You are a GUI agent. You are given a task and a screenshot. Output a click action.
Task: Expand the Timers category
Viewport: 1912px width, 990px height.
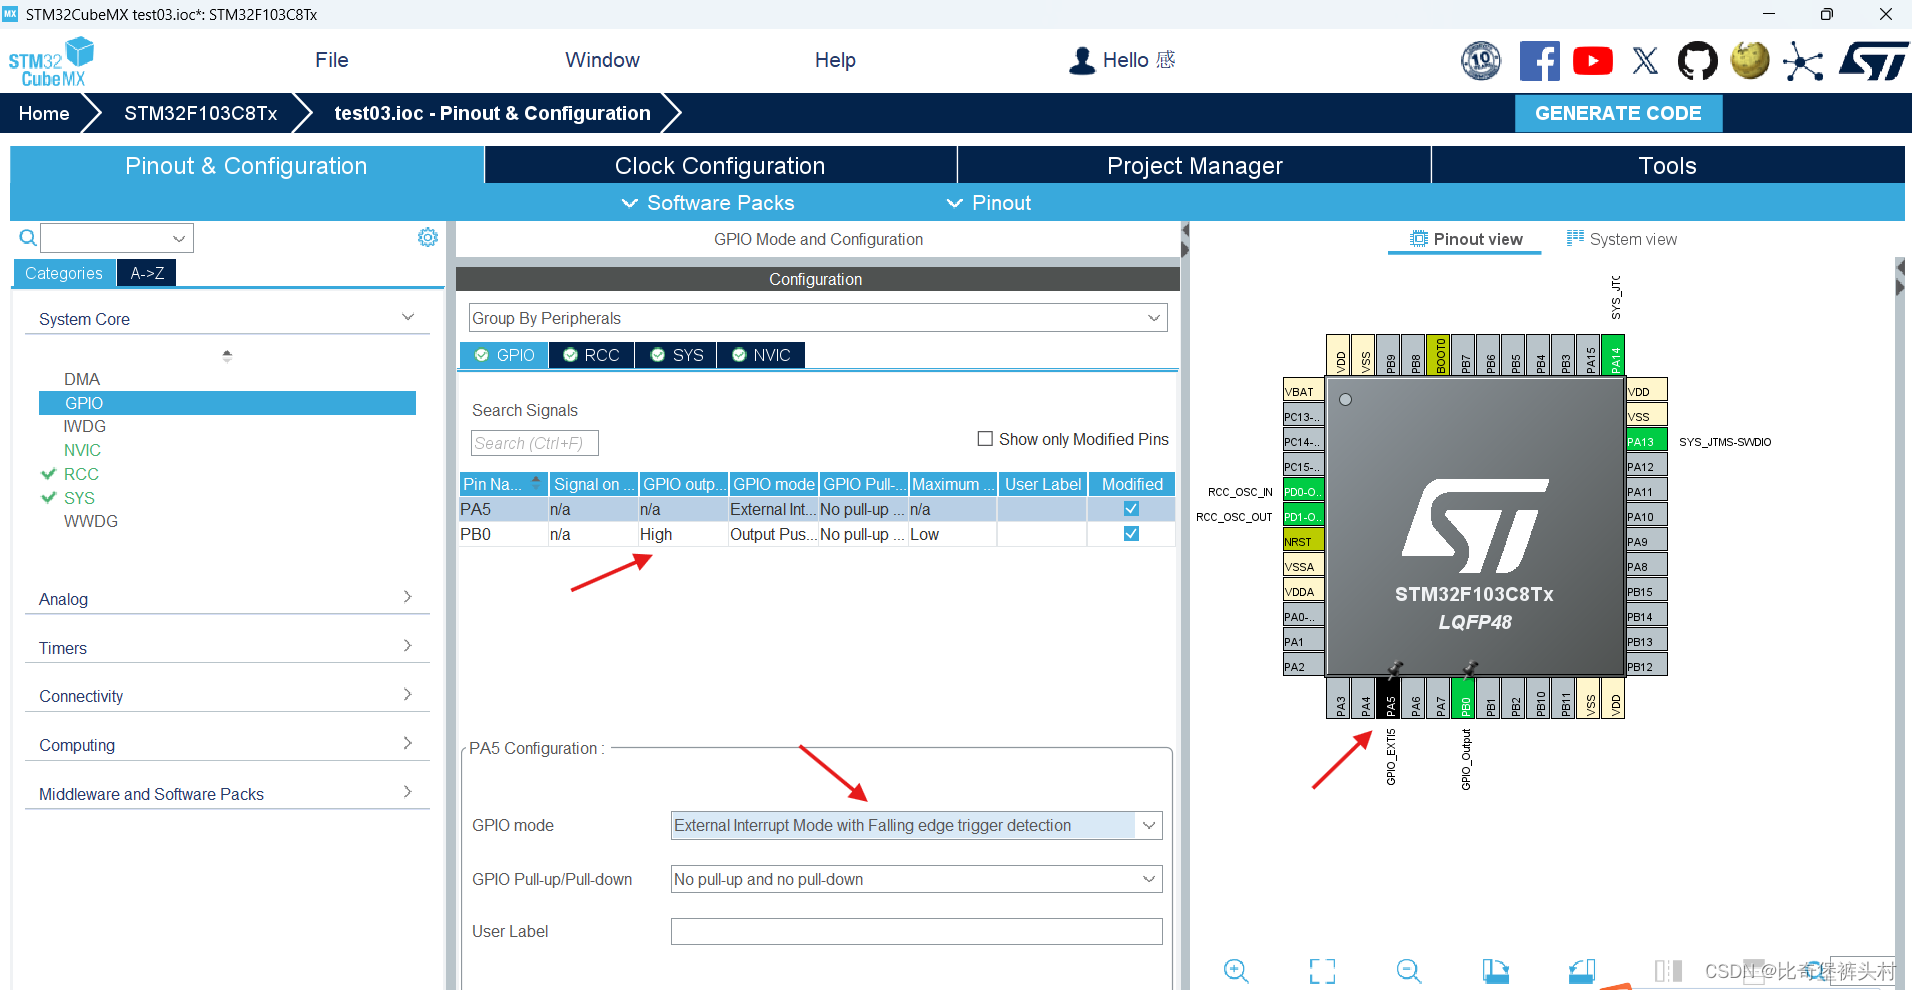[227, 647]
